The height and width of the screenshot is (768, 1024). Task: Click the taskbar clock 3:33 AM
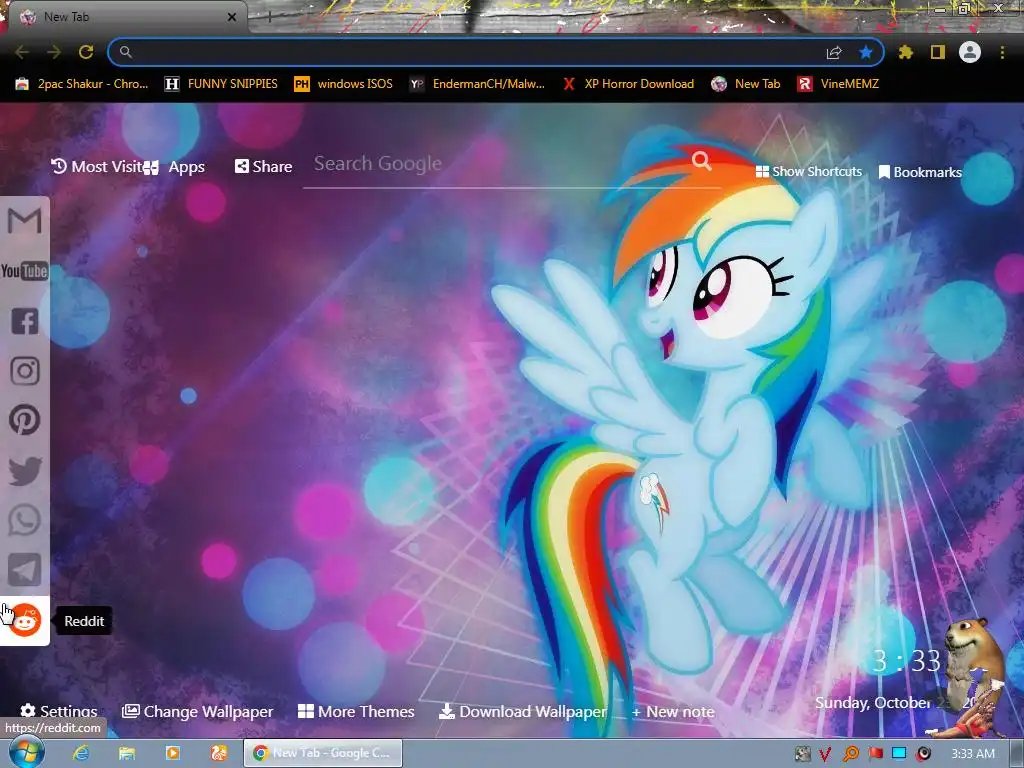tap(972, 754)
